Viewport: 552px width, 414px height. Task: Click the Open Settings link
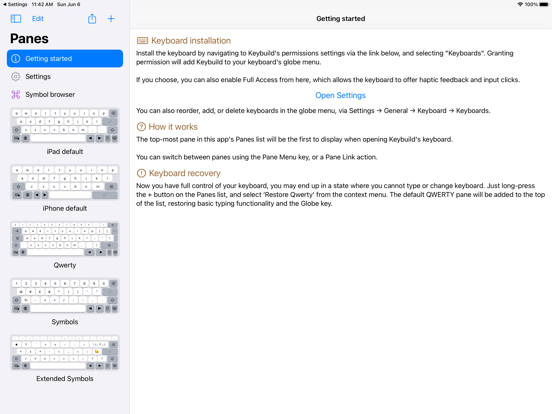(x=340, y=95)
